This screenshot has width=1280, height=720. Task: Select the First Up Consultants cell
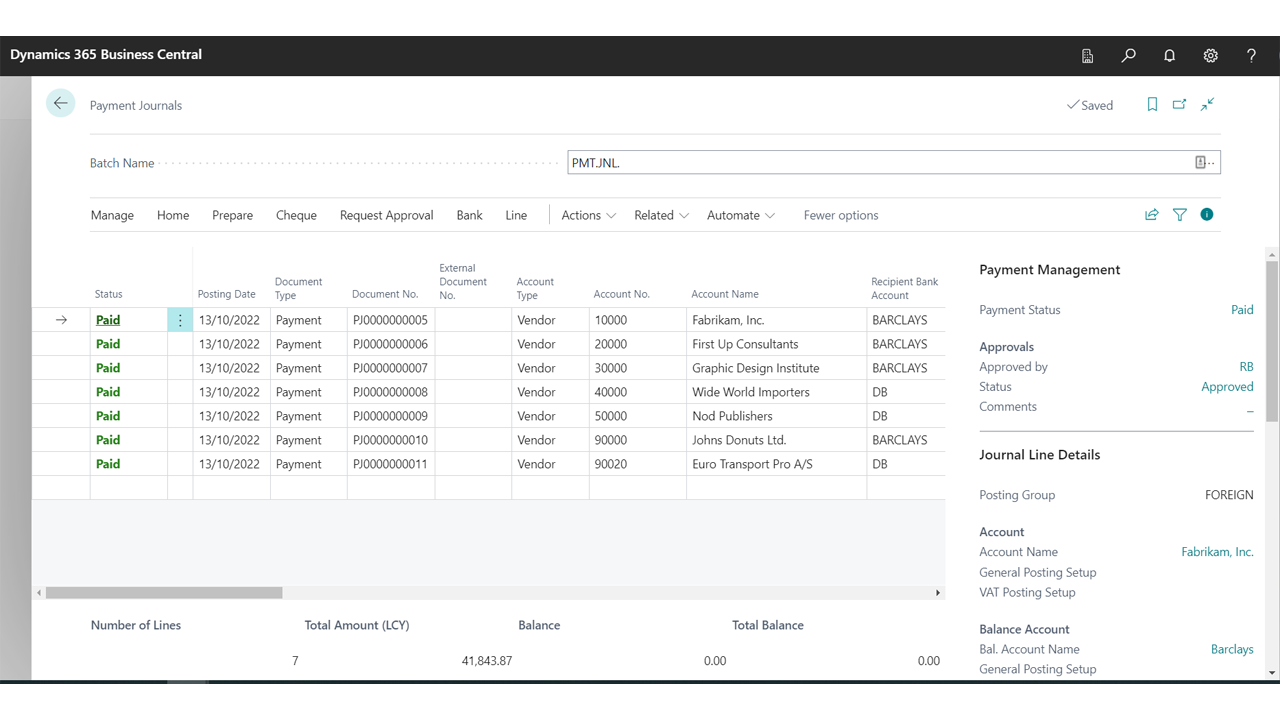coord(776,344)
